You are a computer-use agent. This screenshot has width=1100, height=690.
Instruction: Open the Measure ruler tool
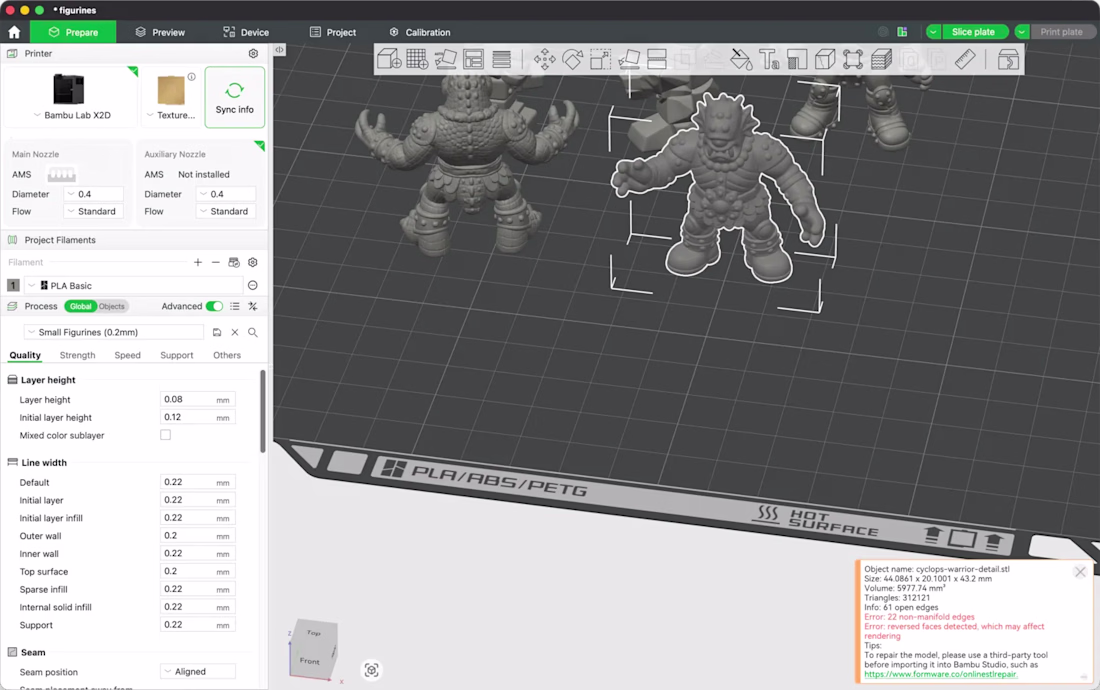point(965,60)
